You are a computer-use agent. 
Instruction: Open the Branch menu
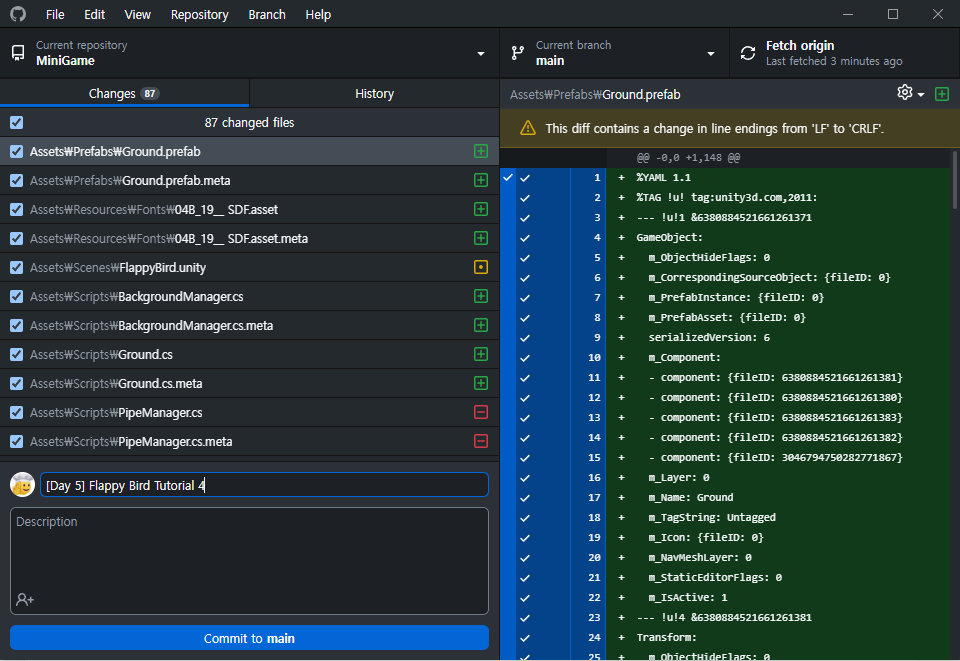267,14
